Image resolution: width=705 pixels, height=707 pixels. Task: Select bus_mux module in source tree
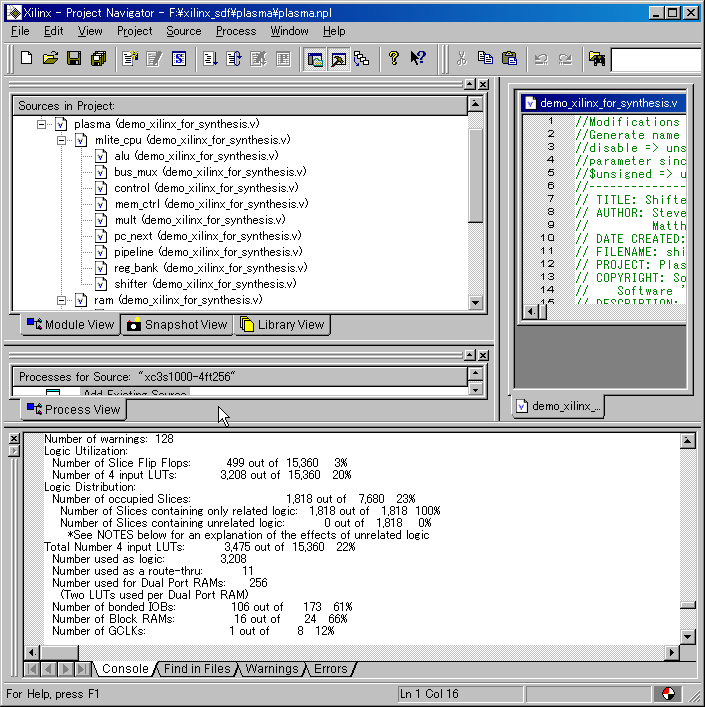(201, 172)
